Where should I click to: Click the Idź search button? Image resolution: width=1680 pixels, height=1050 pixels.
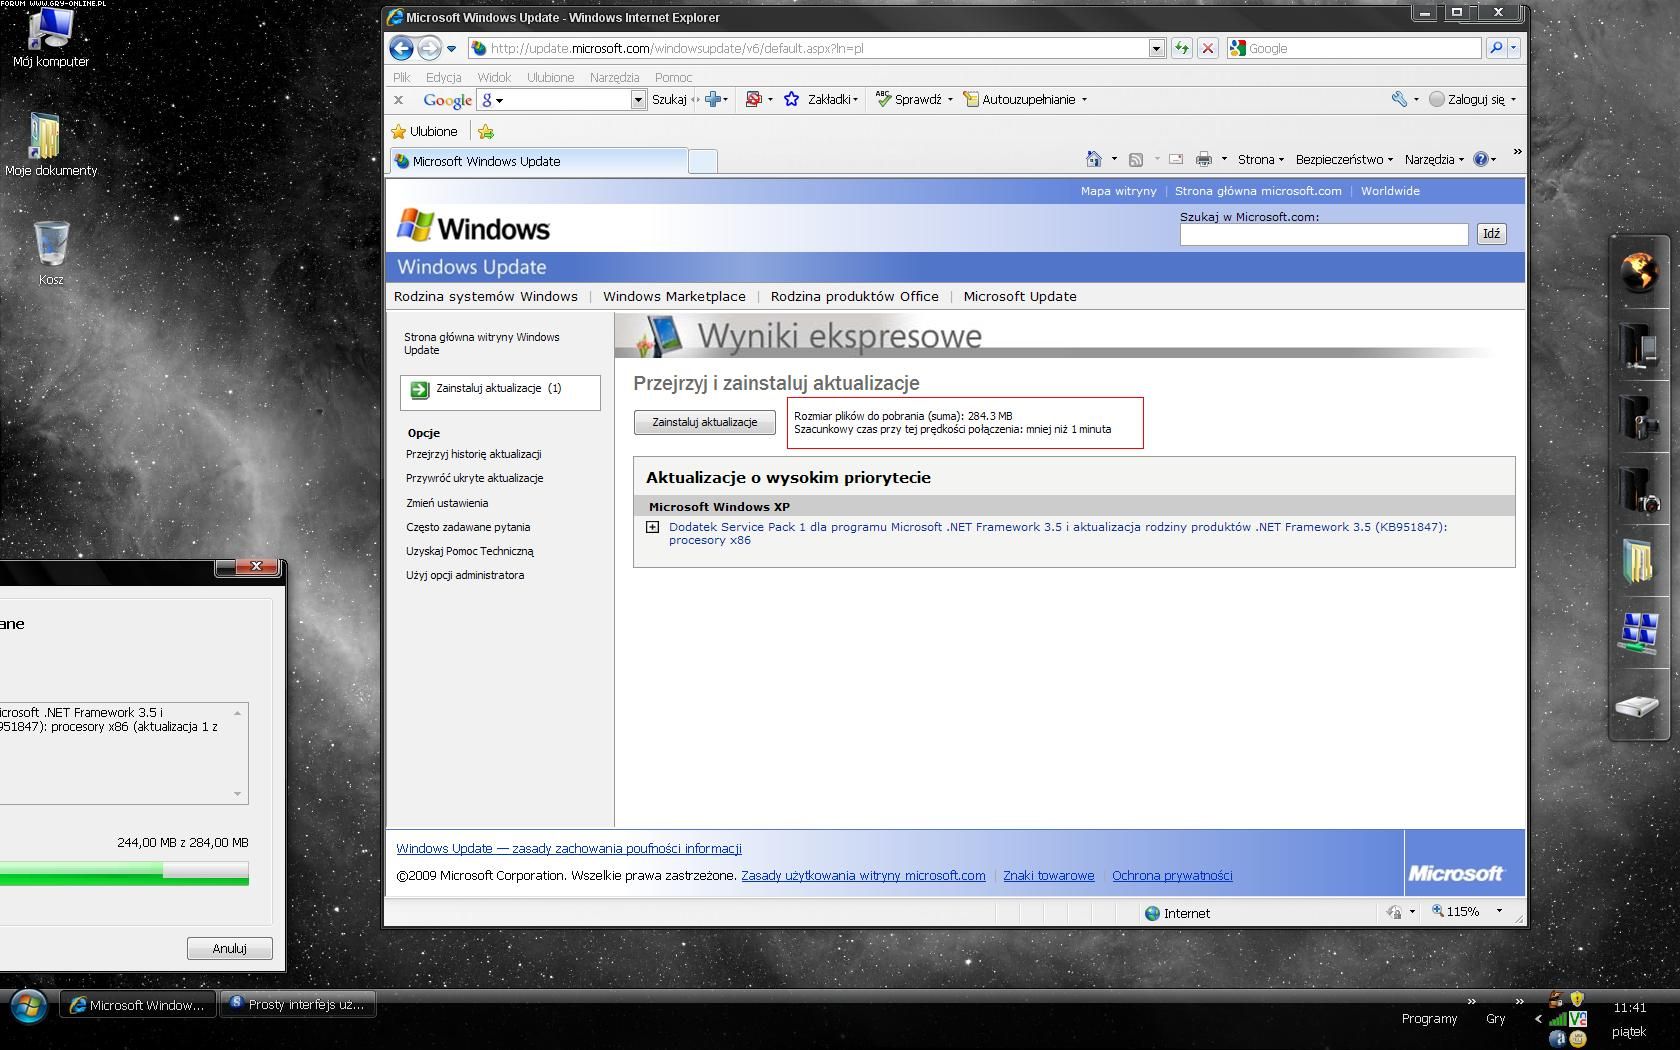[x=1491, y=234]
